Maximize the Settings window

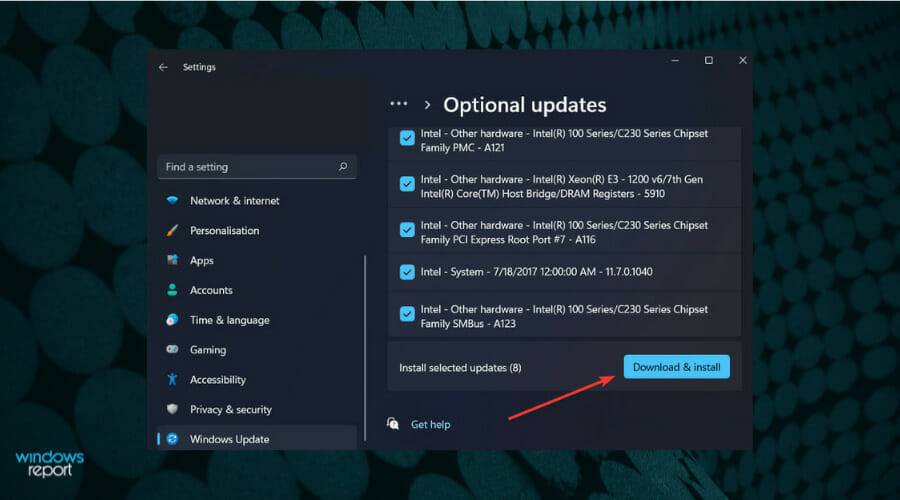(x=709, y=60)
